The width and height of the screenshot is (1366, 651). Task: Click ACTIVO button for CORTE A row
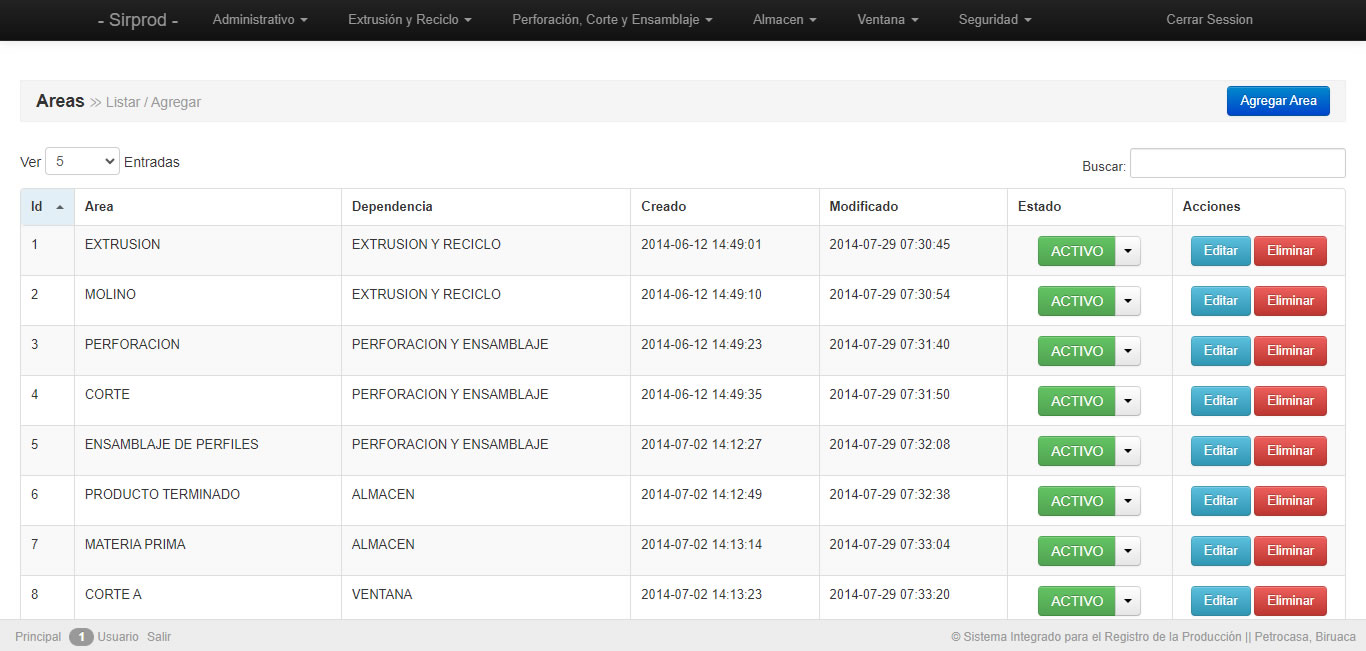1076,601
